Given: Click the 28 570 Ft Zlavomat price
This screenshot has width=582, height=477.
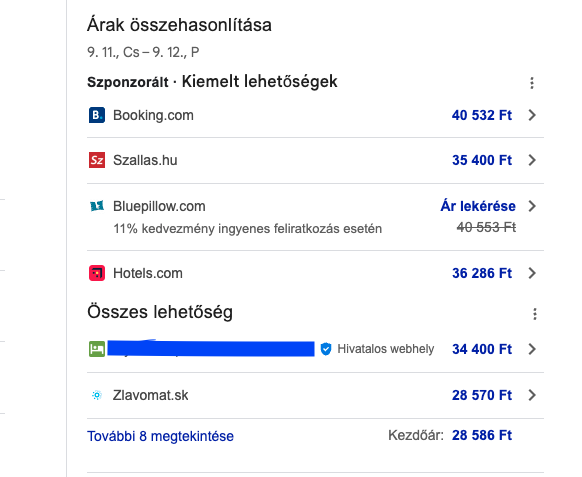Looking at the screenshot, I should [x=482, y=395].
